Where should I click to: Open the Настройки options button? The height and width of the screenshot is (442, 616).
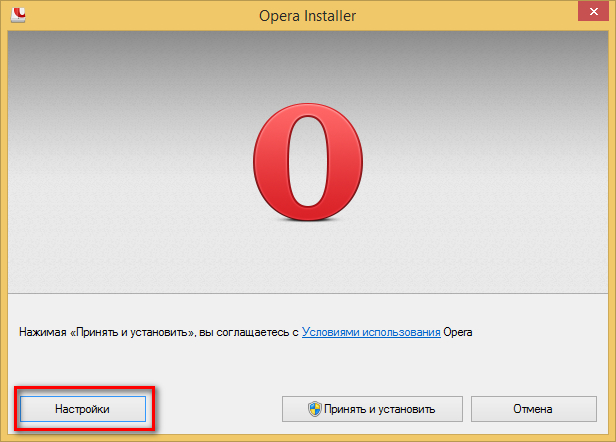pyautogui.click(x=82, y=409)
